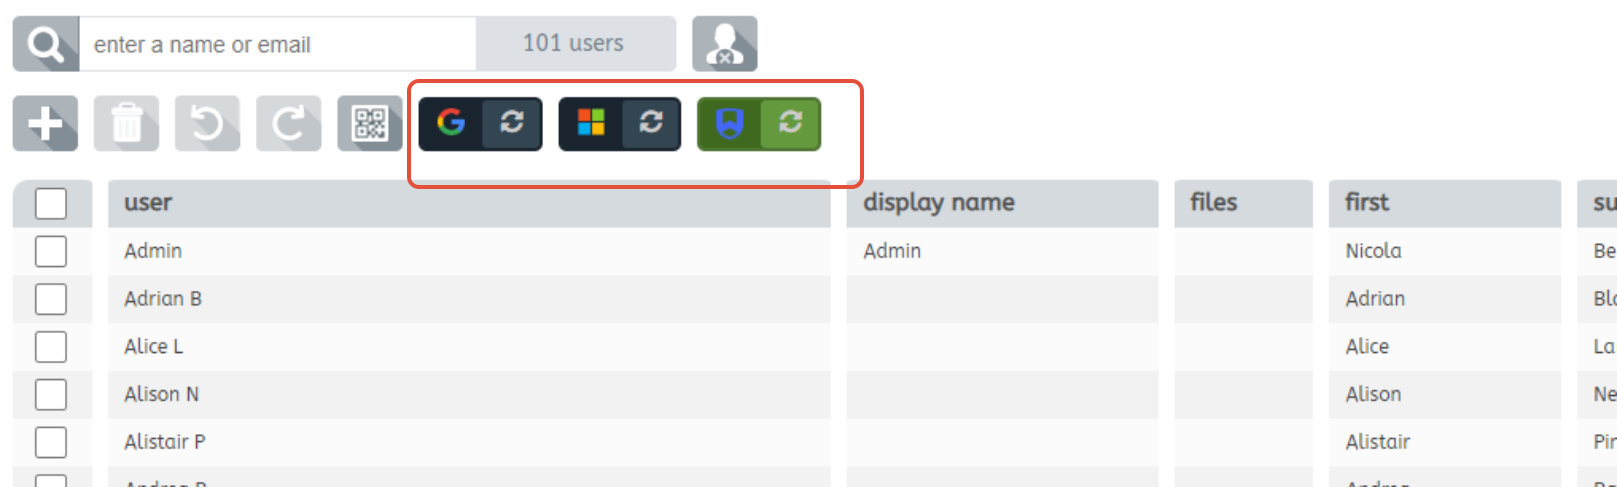This screenshot has height=487, width=1617.
Task: Click the Microsoft logo button
Action: (x=591, y=124)
